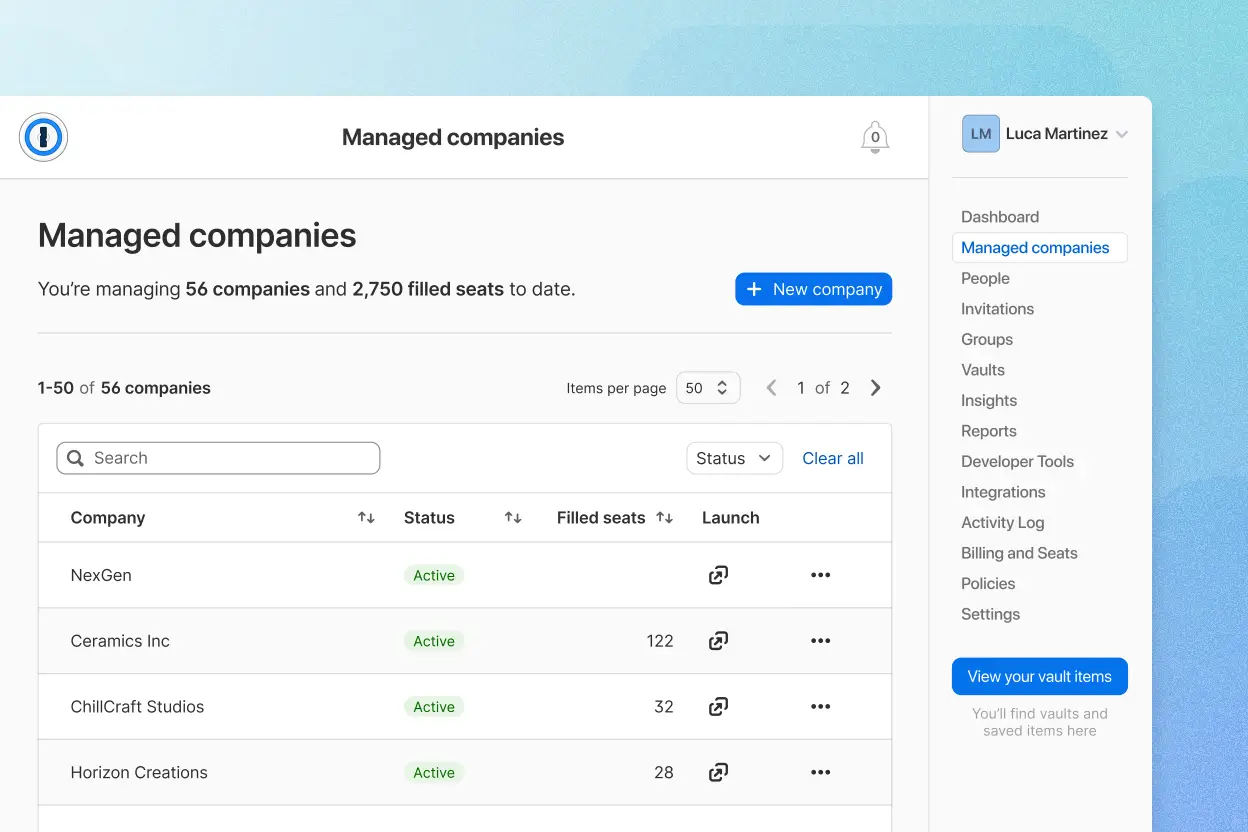Viewport: 1248px width, 832px height.
Task: Click the Filled seats column header
Action: click(601, 518)
